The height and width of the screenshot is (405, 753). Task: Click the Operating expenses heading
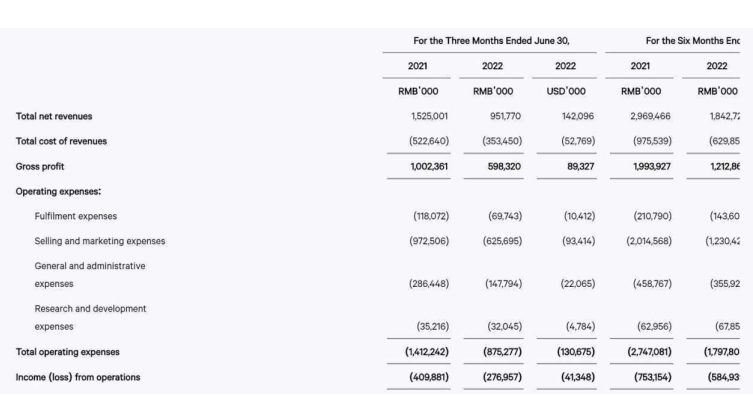(x=58, y=192)
